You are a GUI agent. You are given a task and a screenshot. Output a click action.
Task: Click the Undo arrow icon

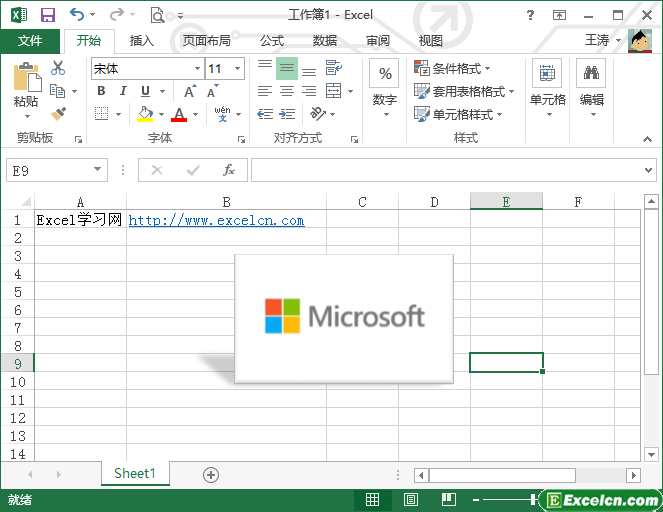coord(77,15)
